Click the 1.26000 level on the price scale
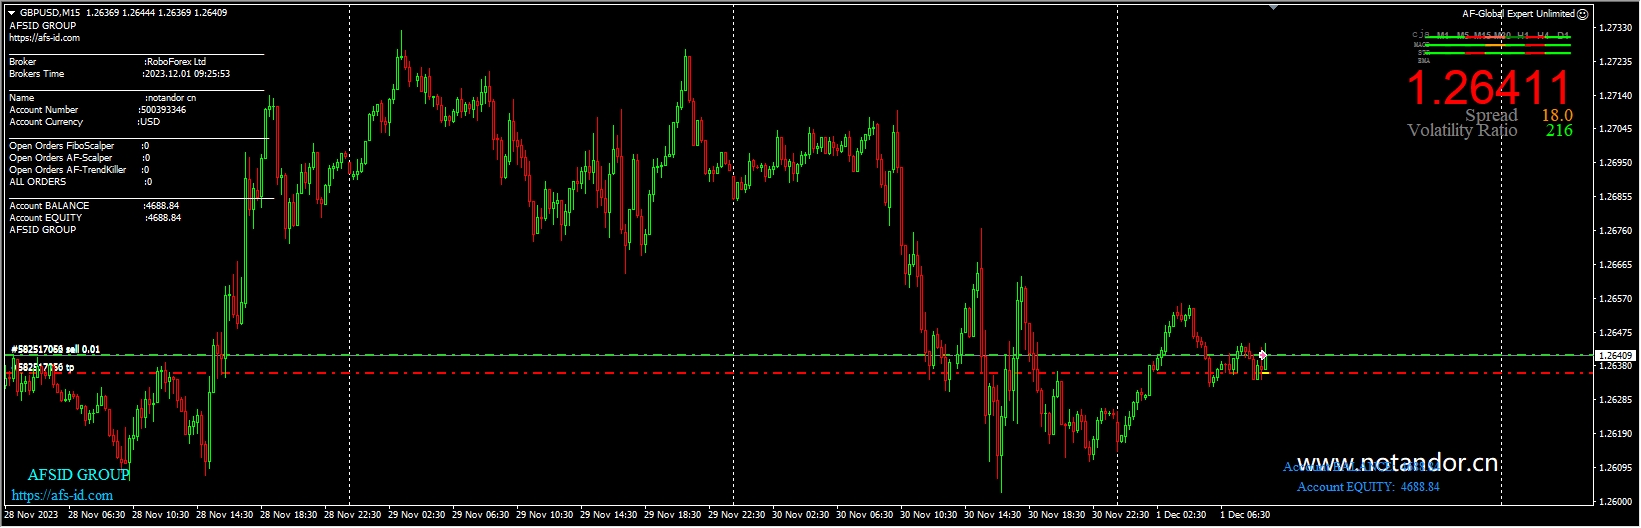1641x528 pixels. [x=1616, y=502]
